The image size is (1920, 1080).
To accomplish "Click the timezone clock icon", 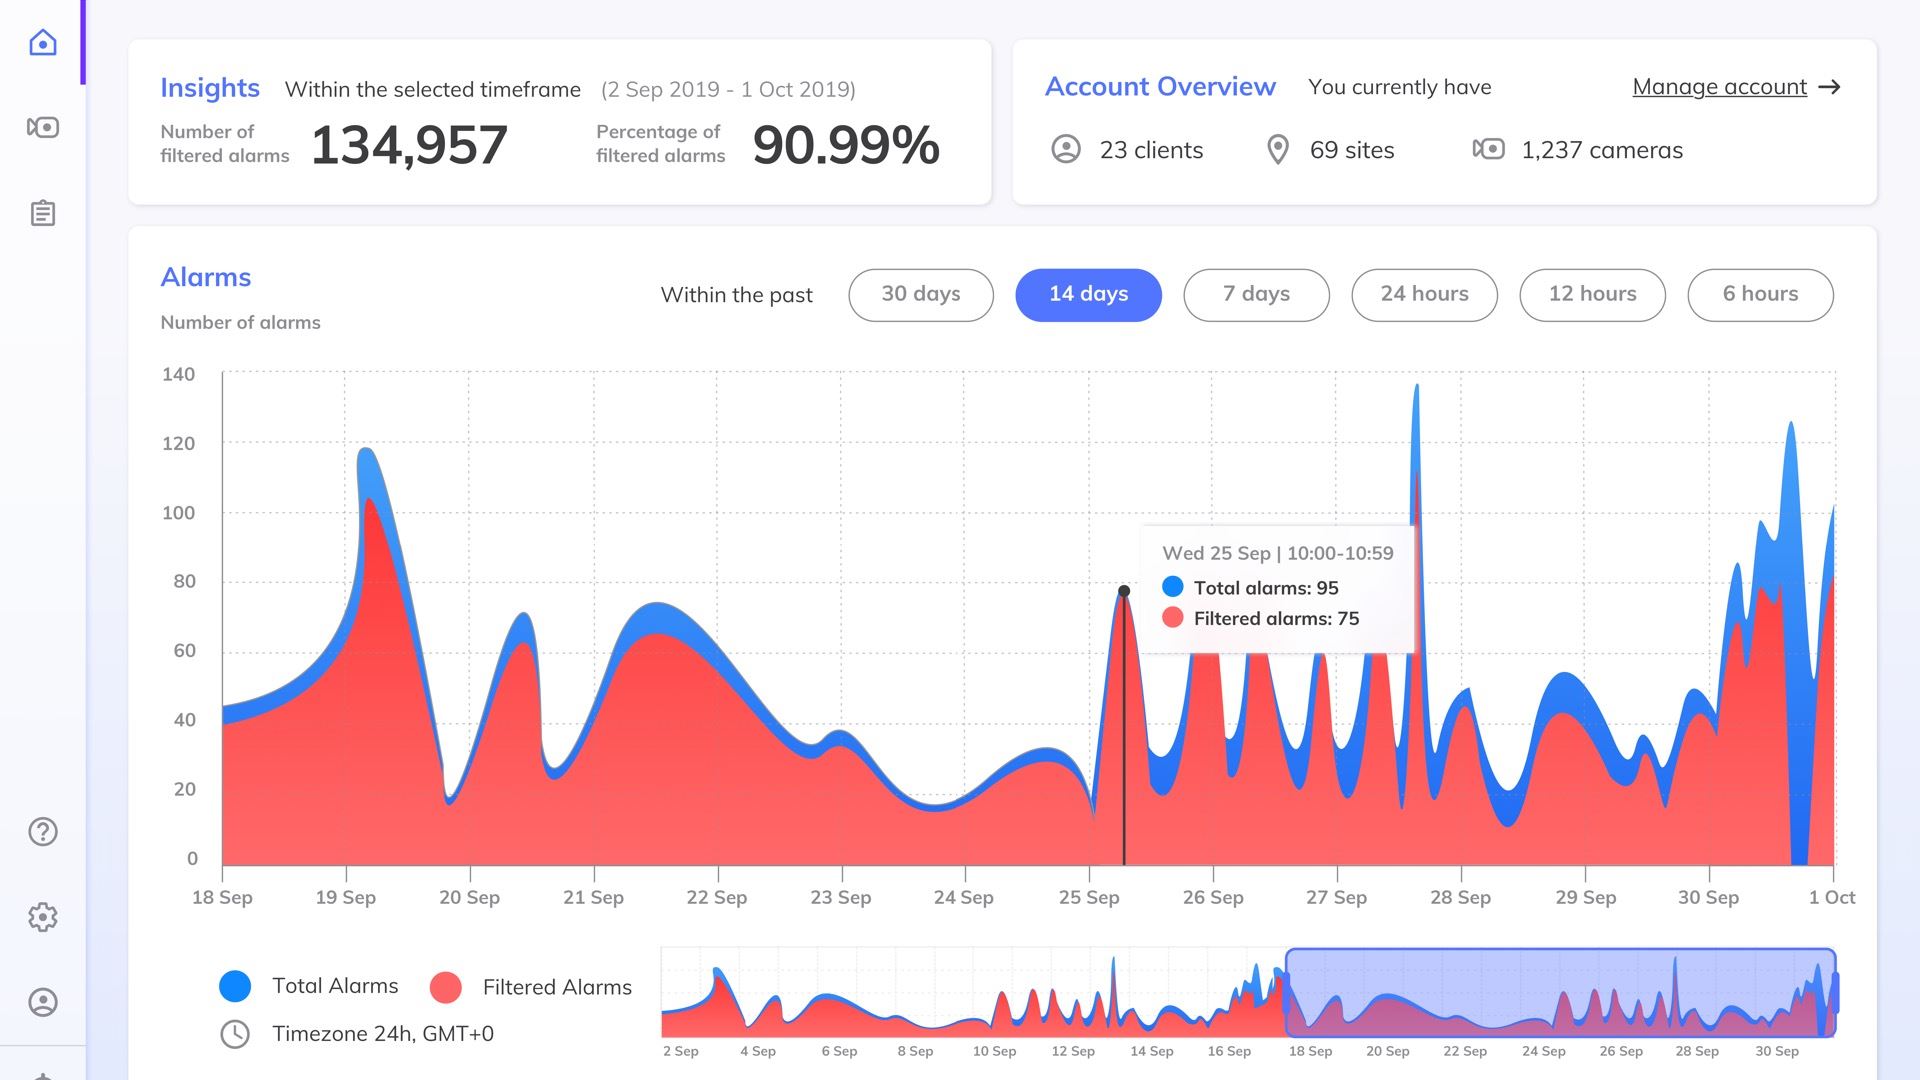I will point(235,1034).
